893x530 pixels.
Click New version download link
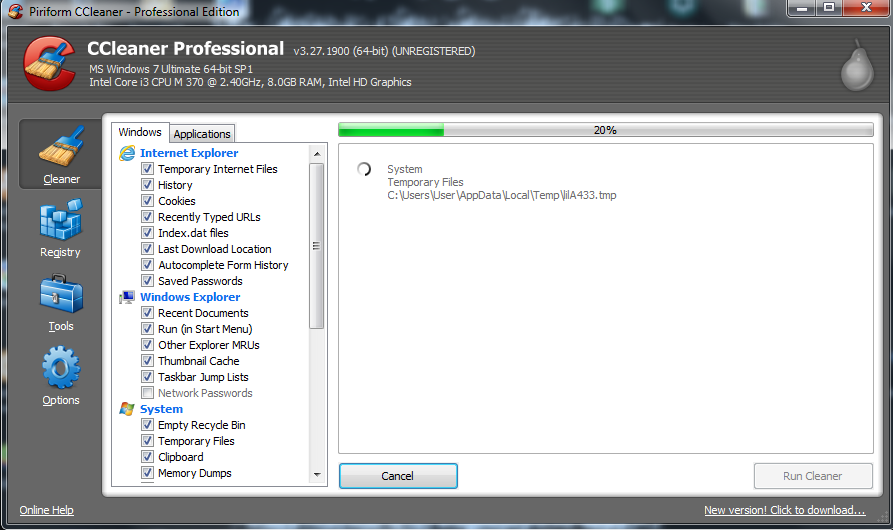(x=785, y=510)
